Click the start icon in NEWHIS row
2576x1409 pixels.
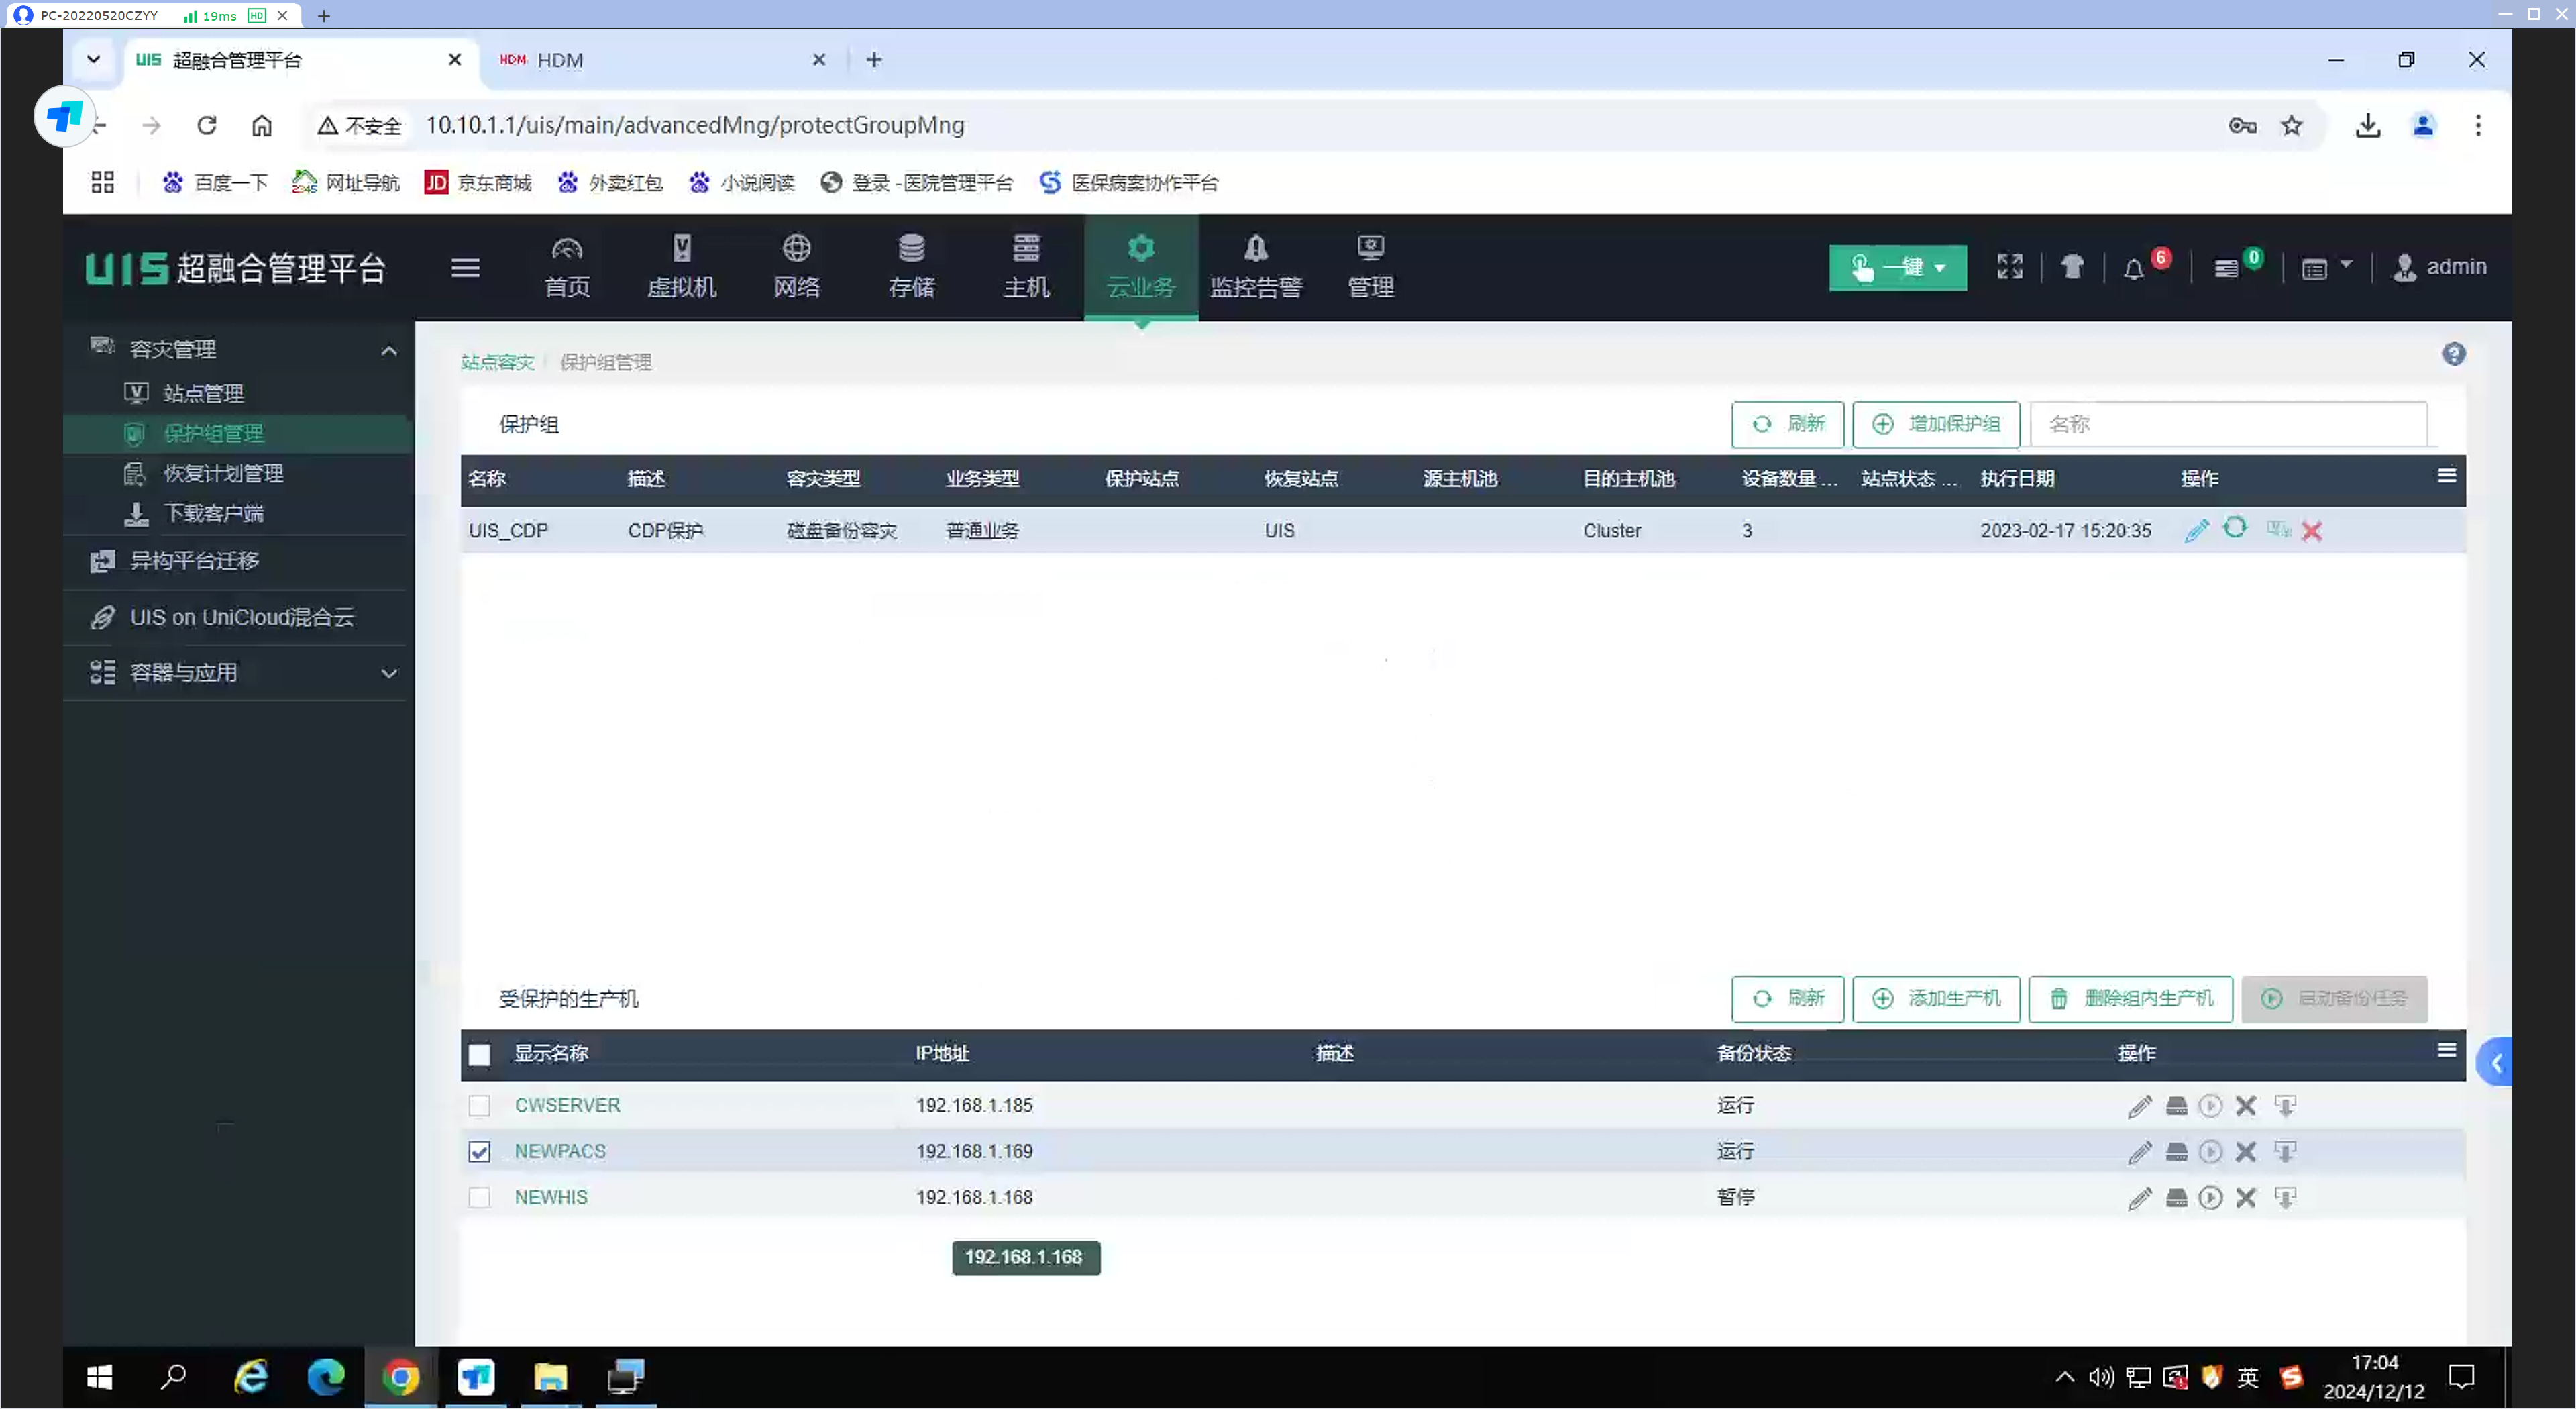(2211, 1197)
